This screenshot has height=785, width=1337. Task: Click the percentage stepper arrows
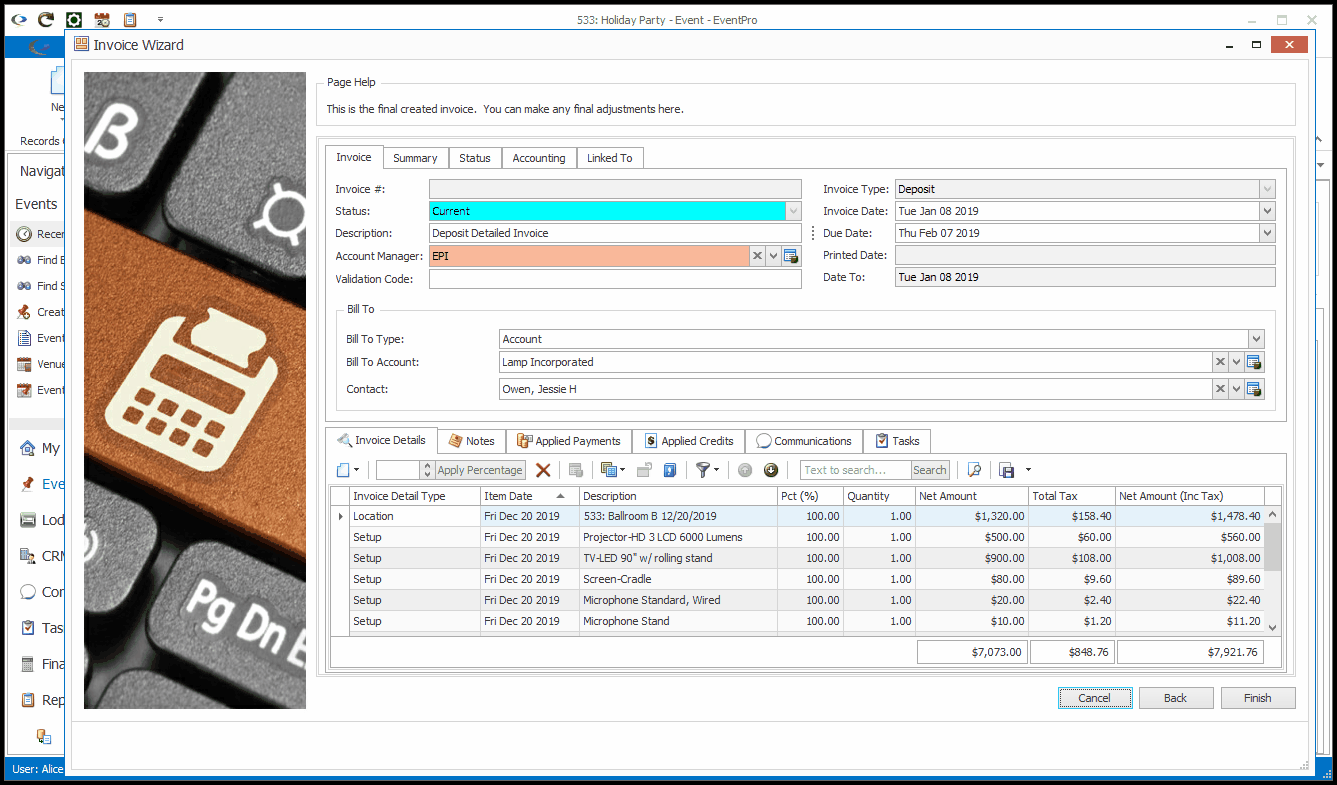click(427, 470)
